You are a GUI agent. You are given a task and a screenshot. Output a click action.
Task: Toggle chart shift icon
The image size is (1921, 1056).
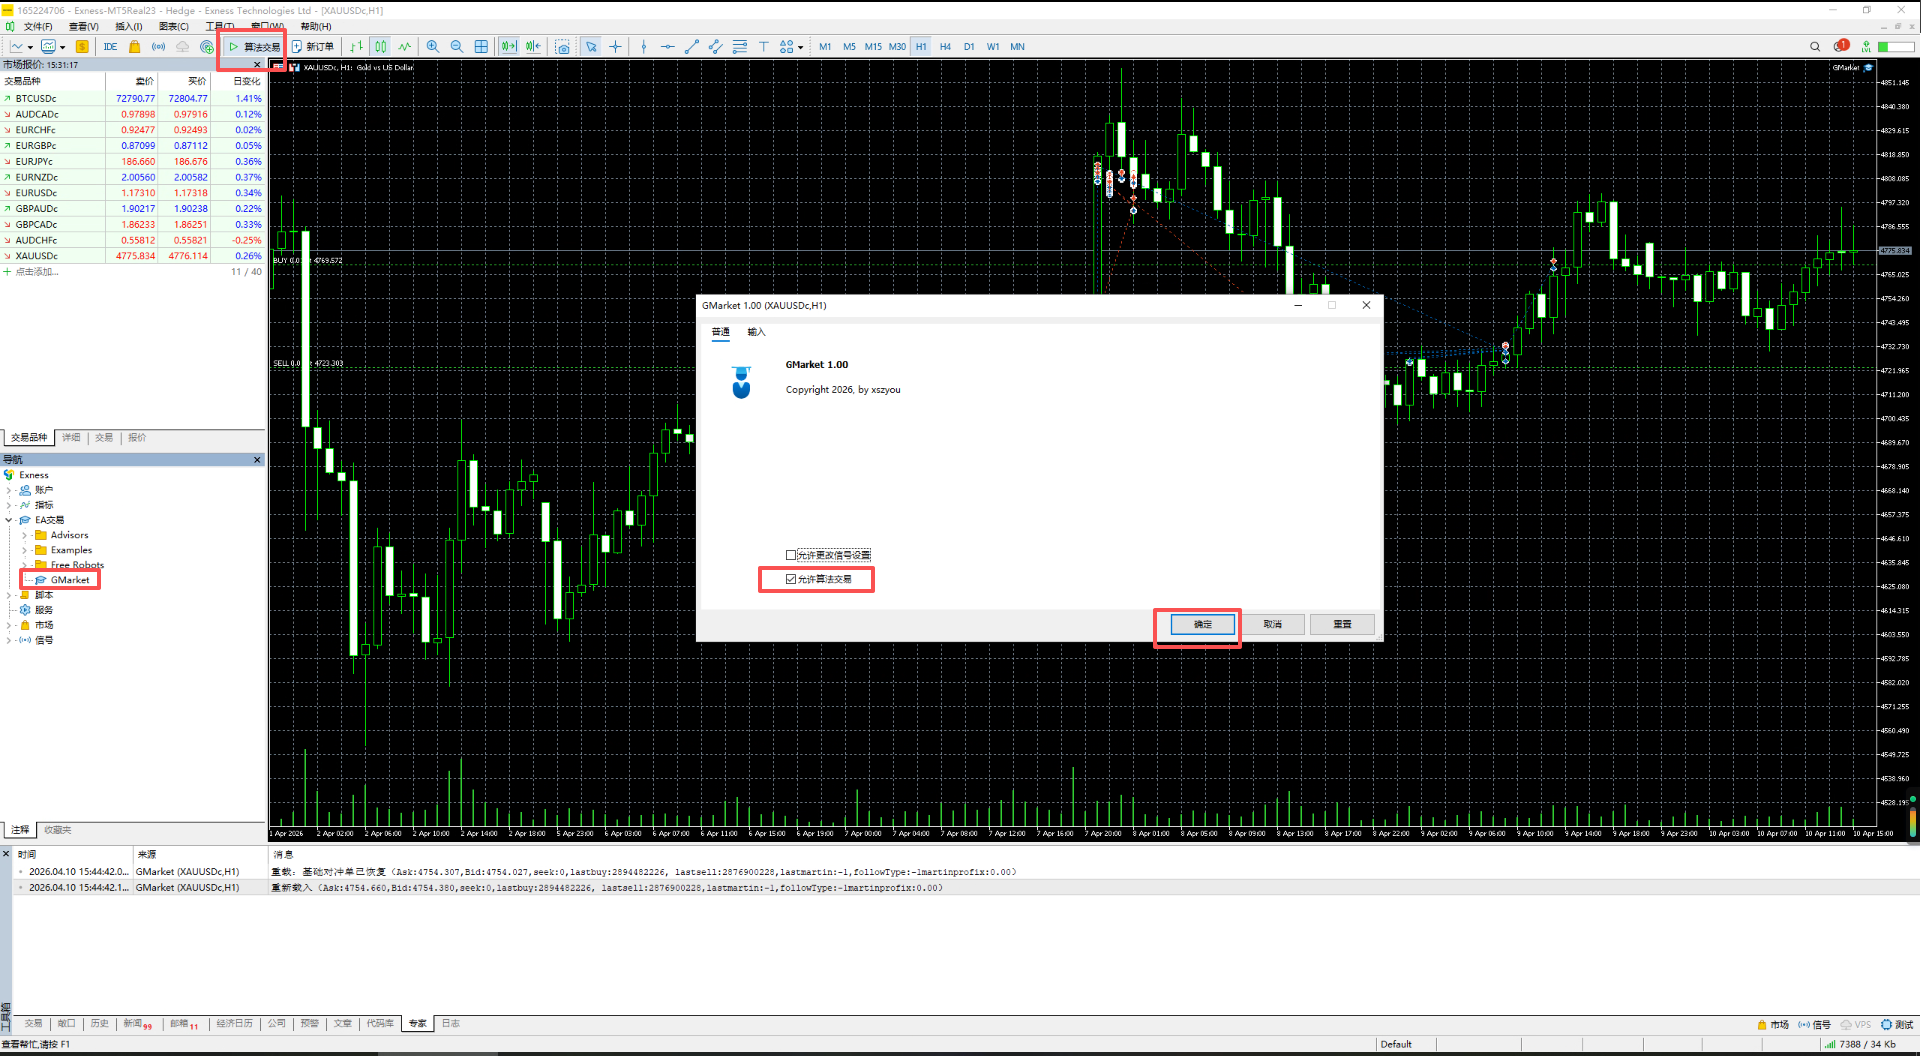click(x=533, y=47)
